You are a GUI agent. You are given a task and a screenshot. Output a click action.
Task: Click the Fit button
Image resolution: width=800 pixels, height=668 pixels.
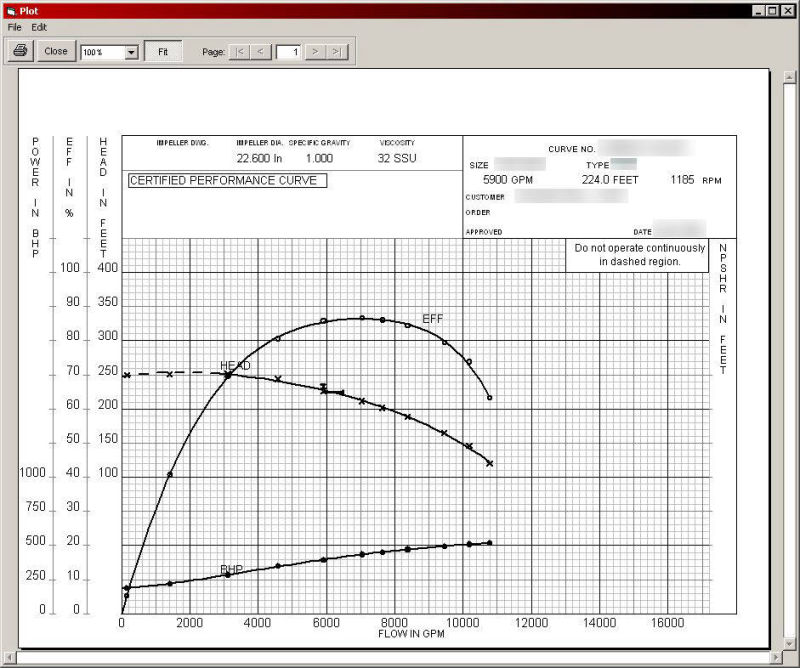(163, 52)
